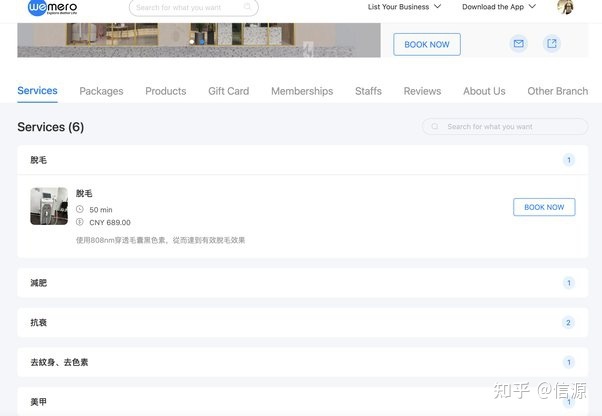
Task: Expand the 減肥 service category
Action: click(302, 283)
